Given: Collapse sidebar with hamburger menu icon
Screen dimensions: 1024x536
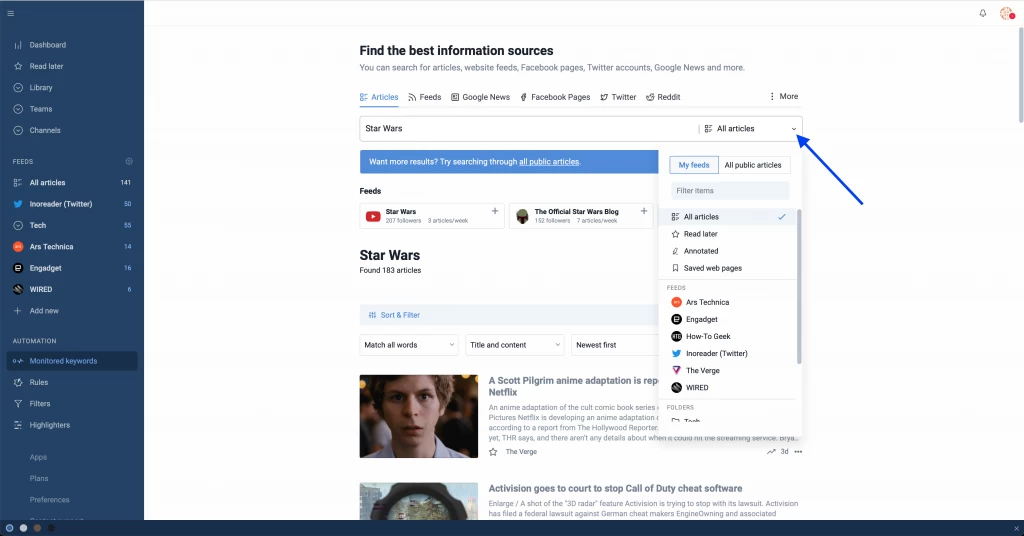Looking at the screenshot, I should pos(10,13).
